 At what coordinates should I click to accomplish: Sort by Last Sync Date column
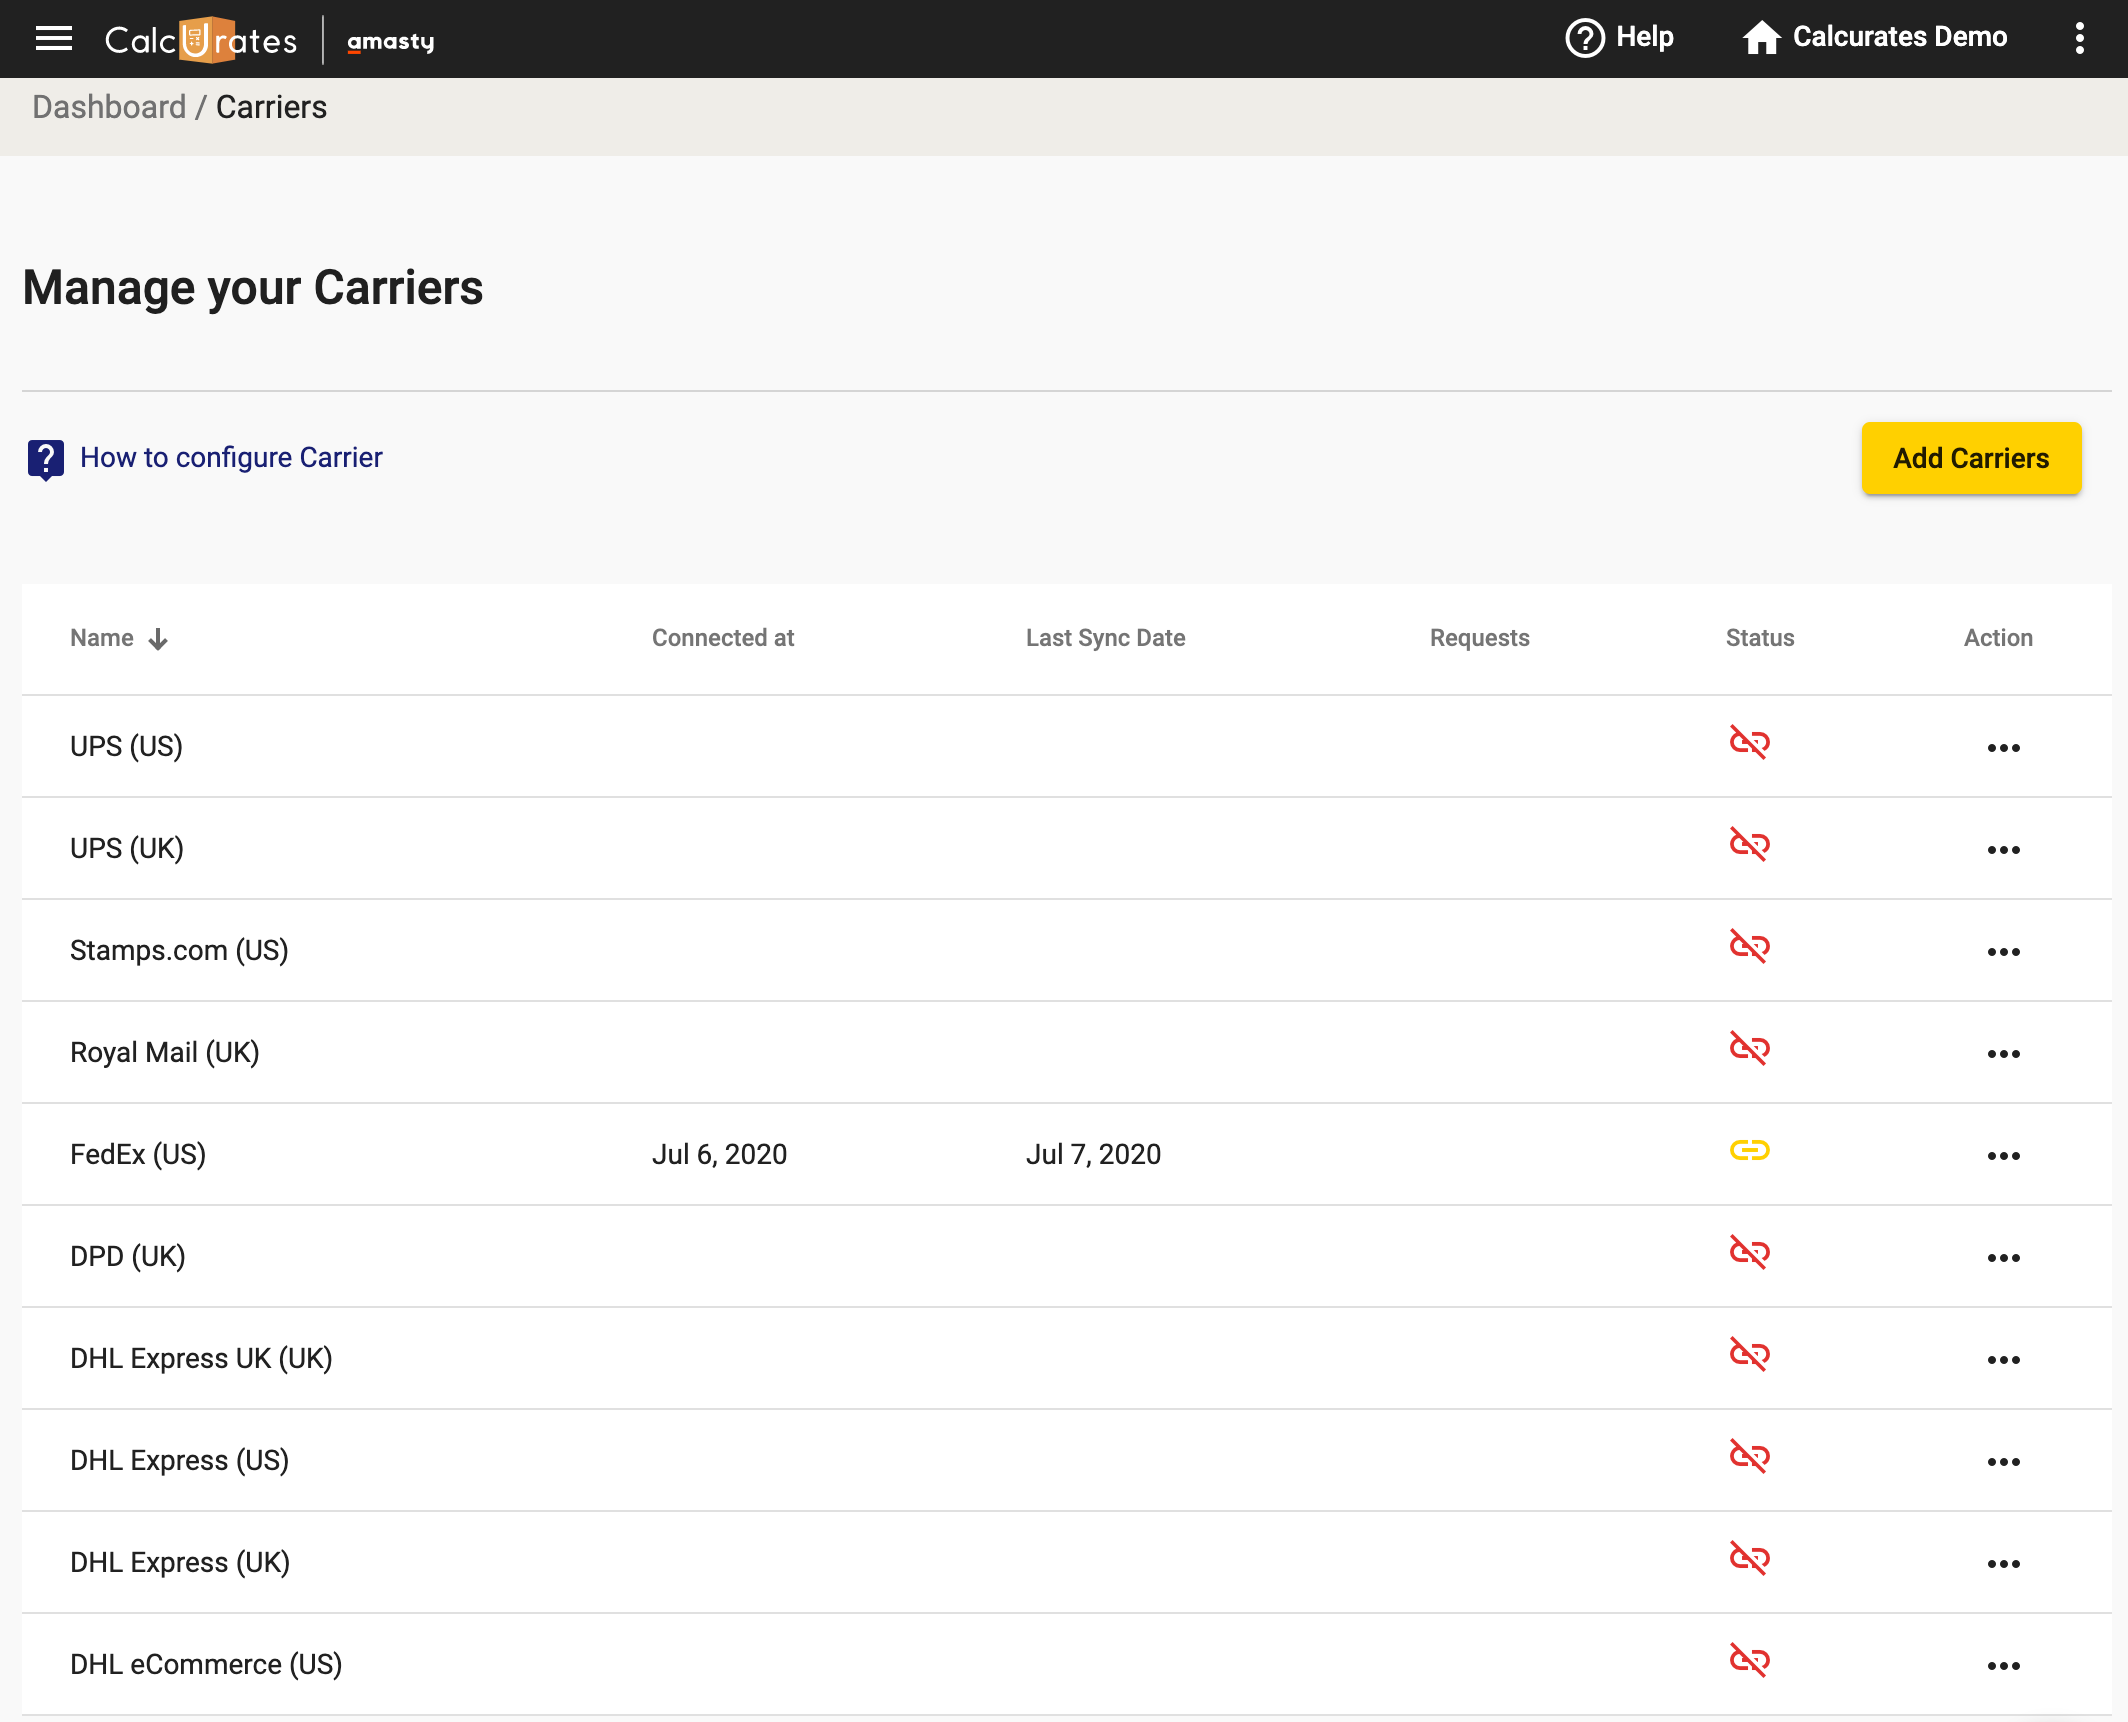coord(1105,638)
